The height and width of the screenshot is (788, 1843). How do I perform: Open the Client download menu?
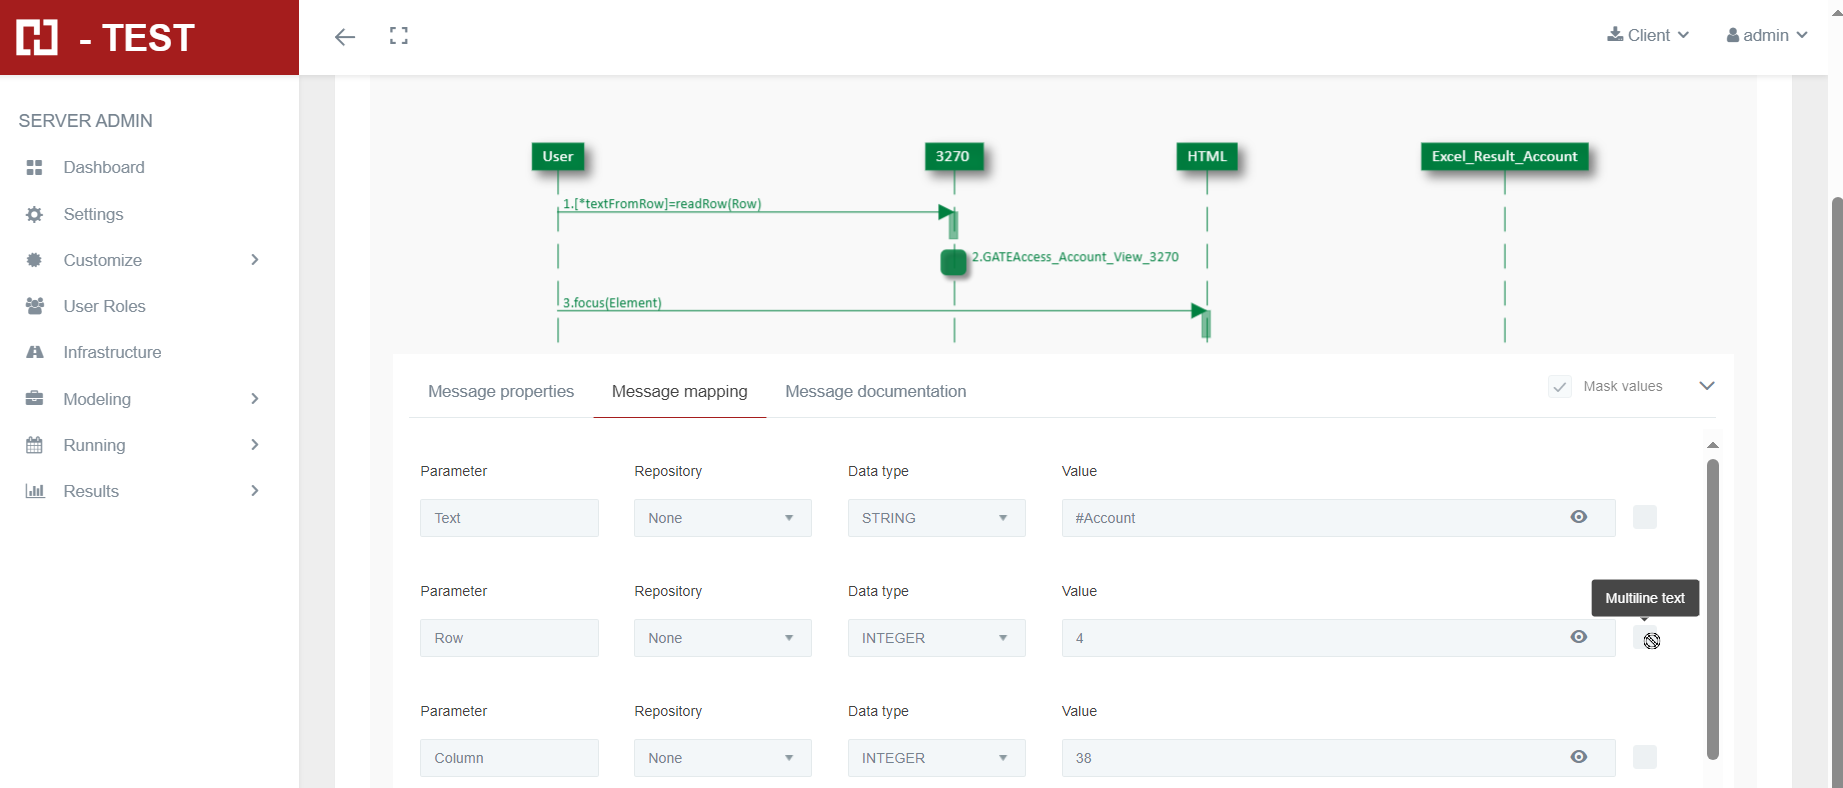1648,35
